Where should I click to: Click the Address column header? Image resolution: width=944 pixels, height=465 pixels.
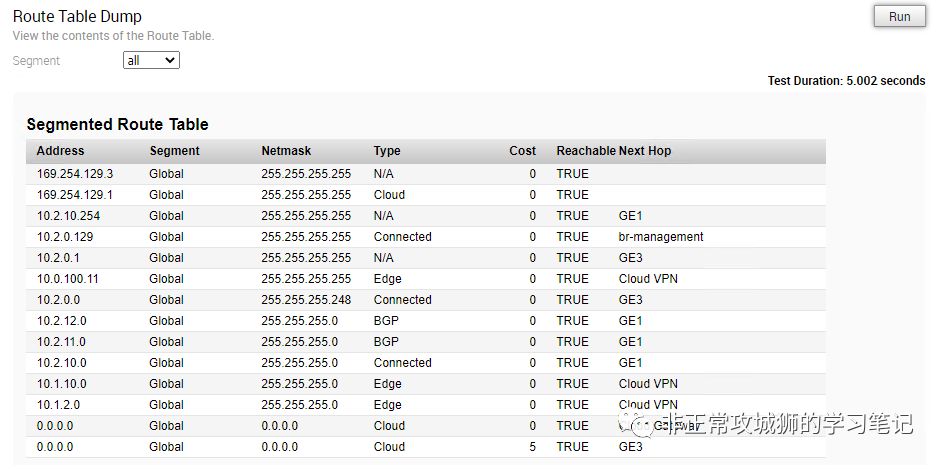[60, 151]
